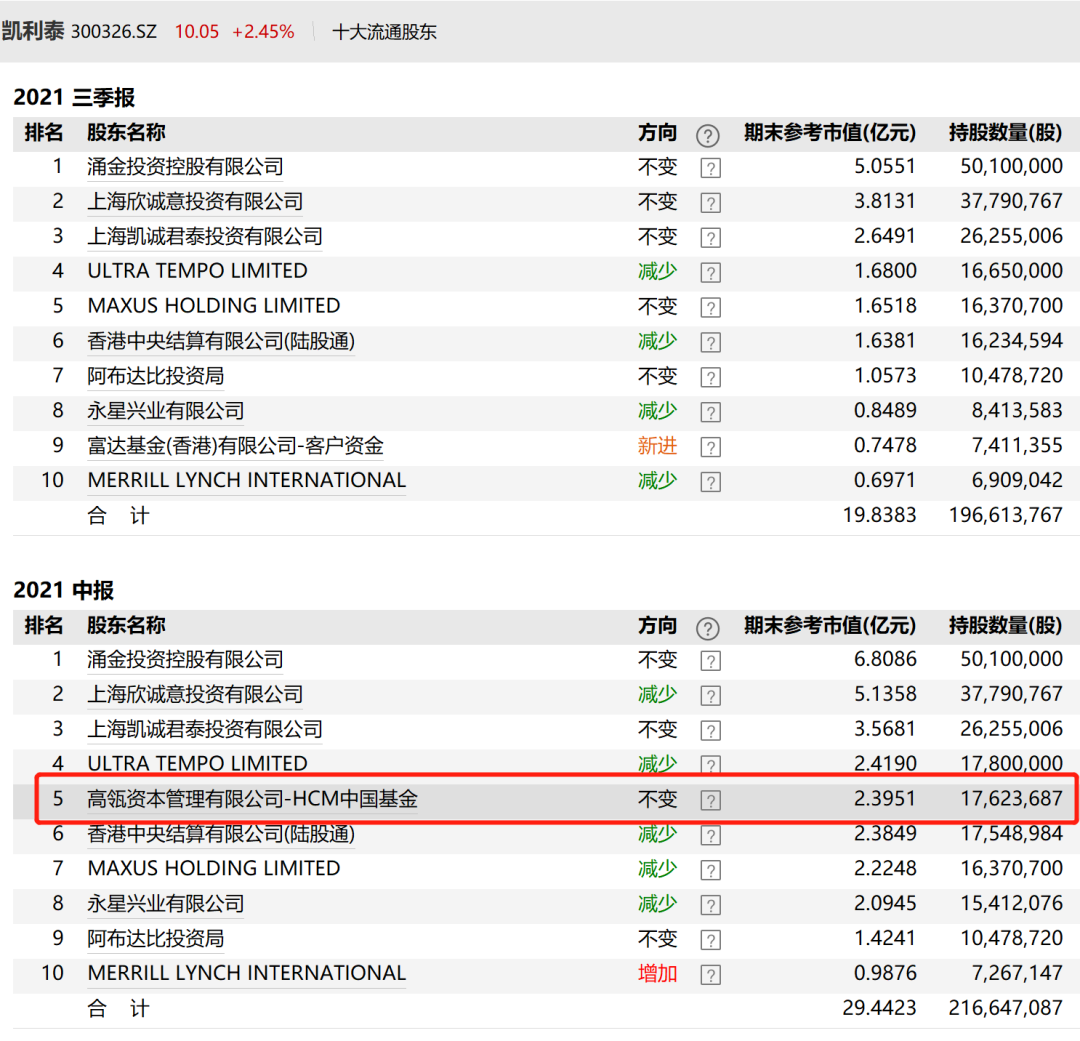Viewport: 1080px width, 1041px height.
Task: Click 增加 status for MERRILL LYNCH row
Action: coord(657,973)
